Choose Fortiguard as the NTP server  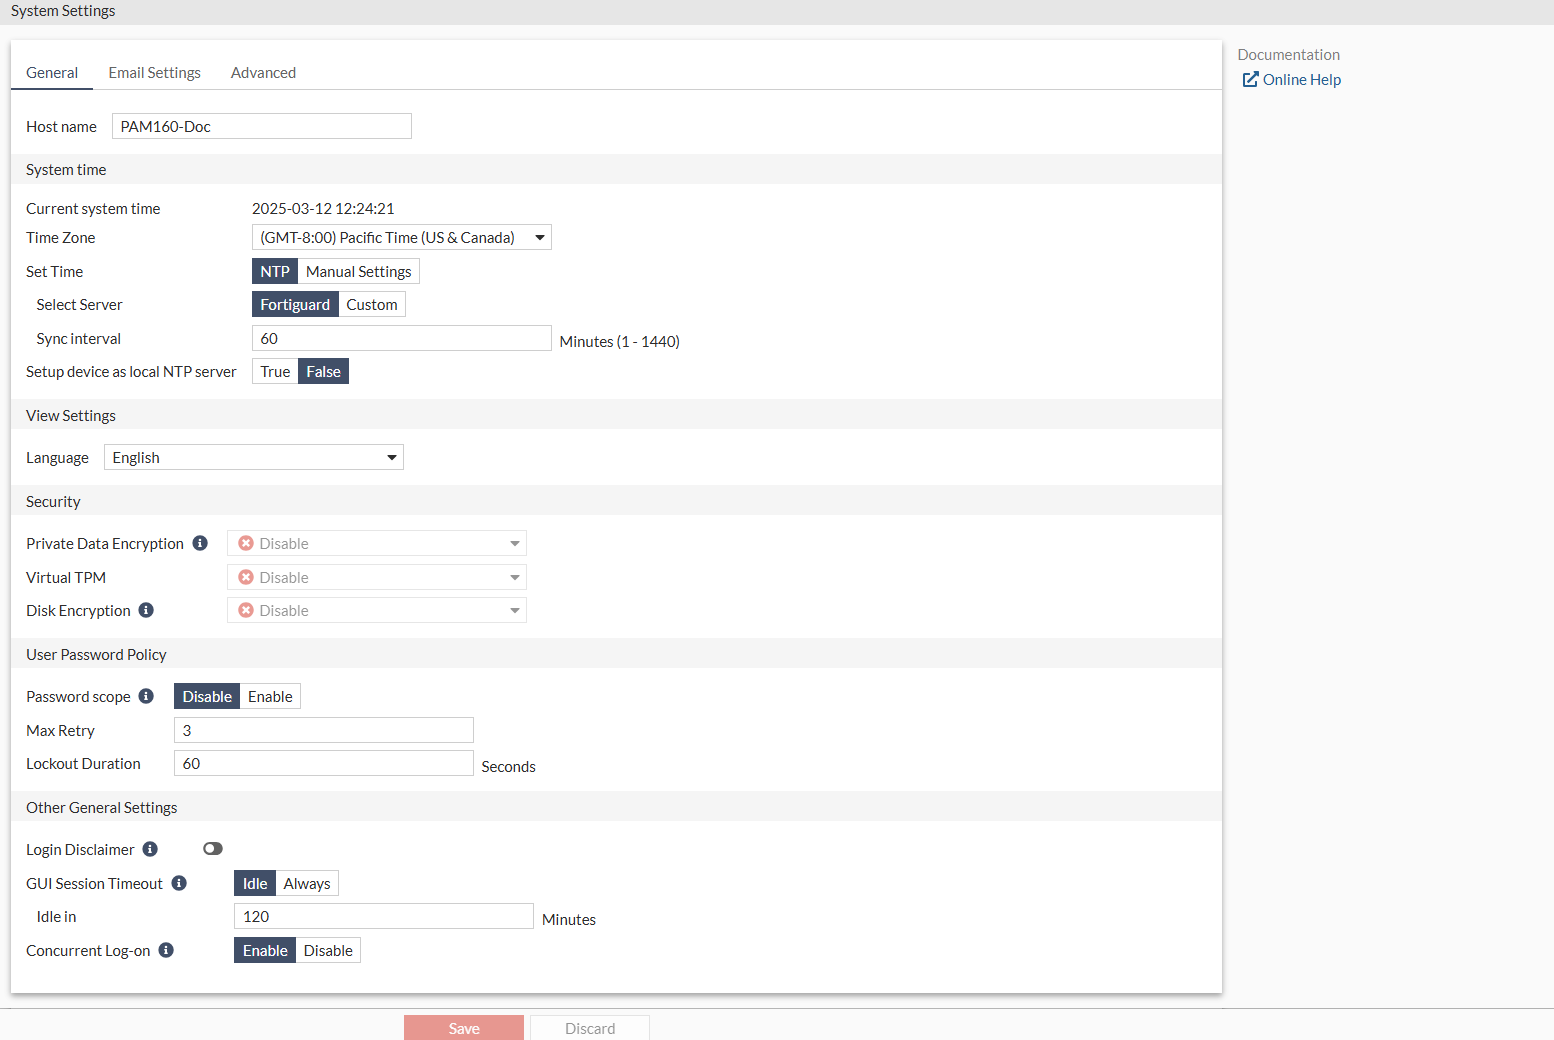click(x=295, y=304)
